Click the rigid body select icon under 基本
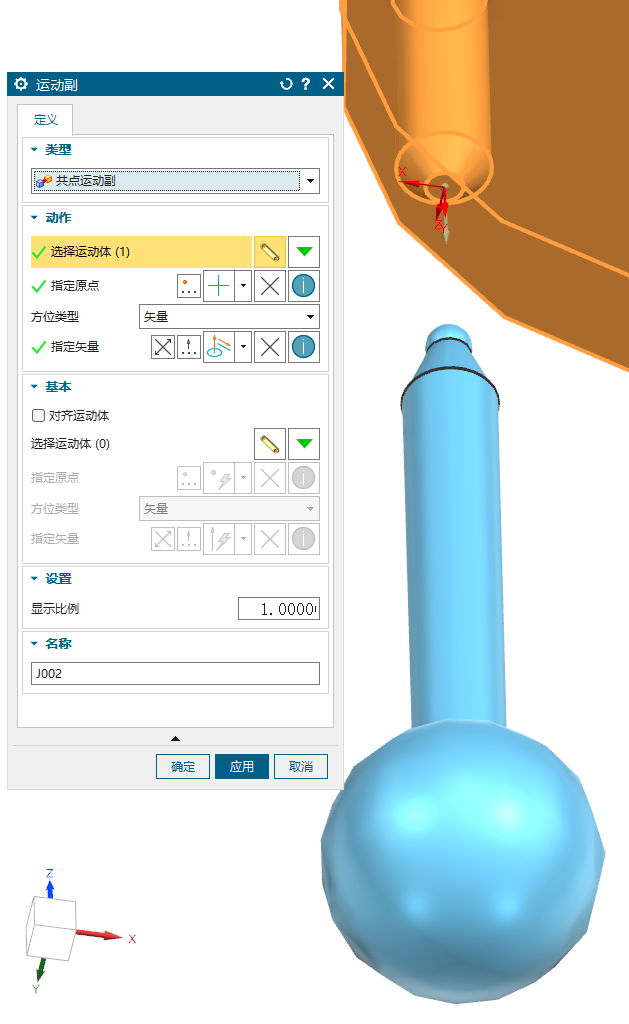Screen dimensions: 629x1024 [270, 444]
